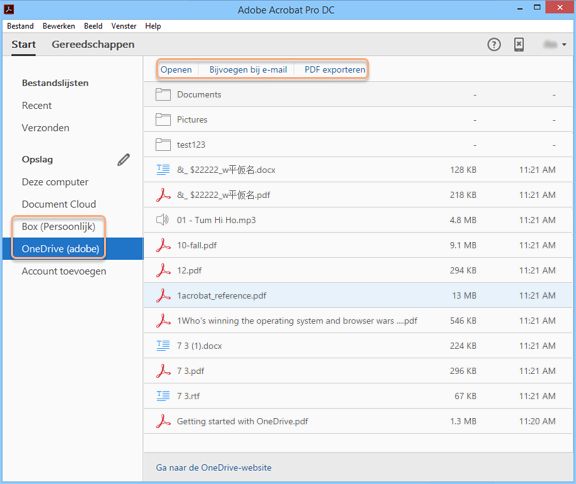
Task: Click the PDF icon next to 12.pdf
Action: coord(163,270)
